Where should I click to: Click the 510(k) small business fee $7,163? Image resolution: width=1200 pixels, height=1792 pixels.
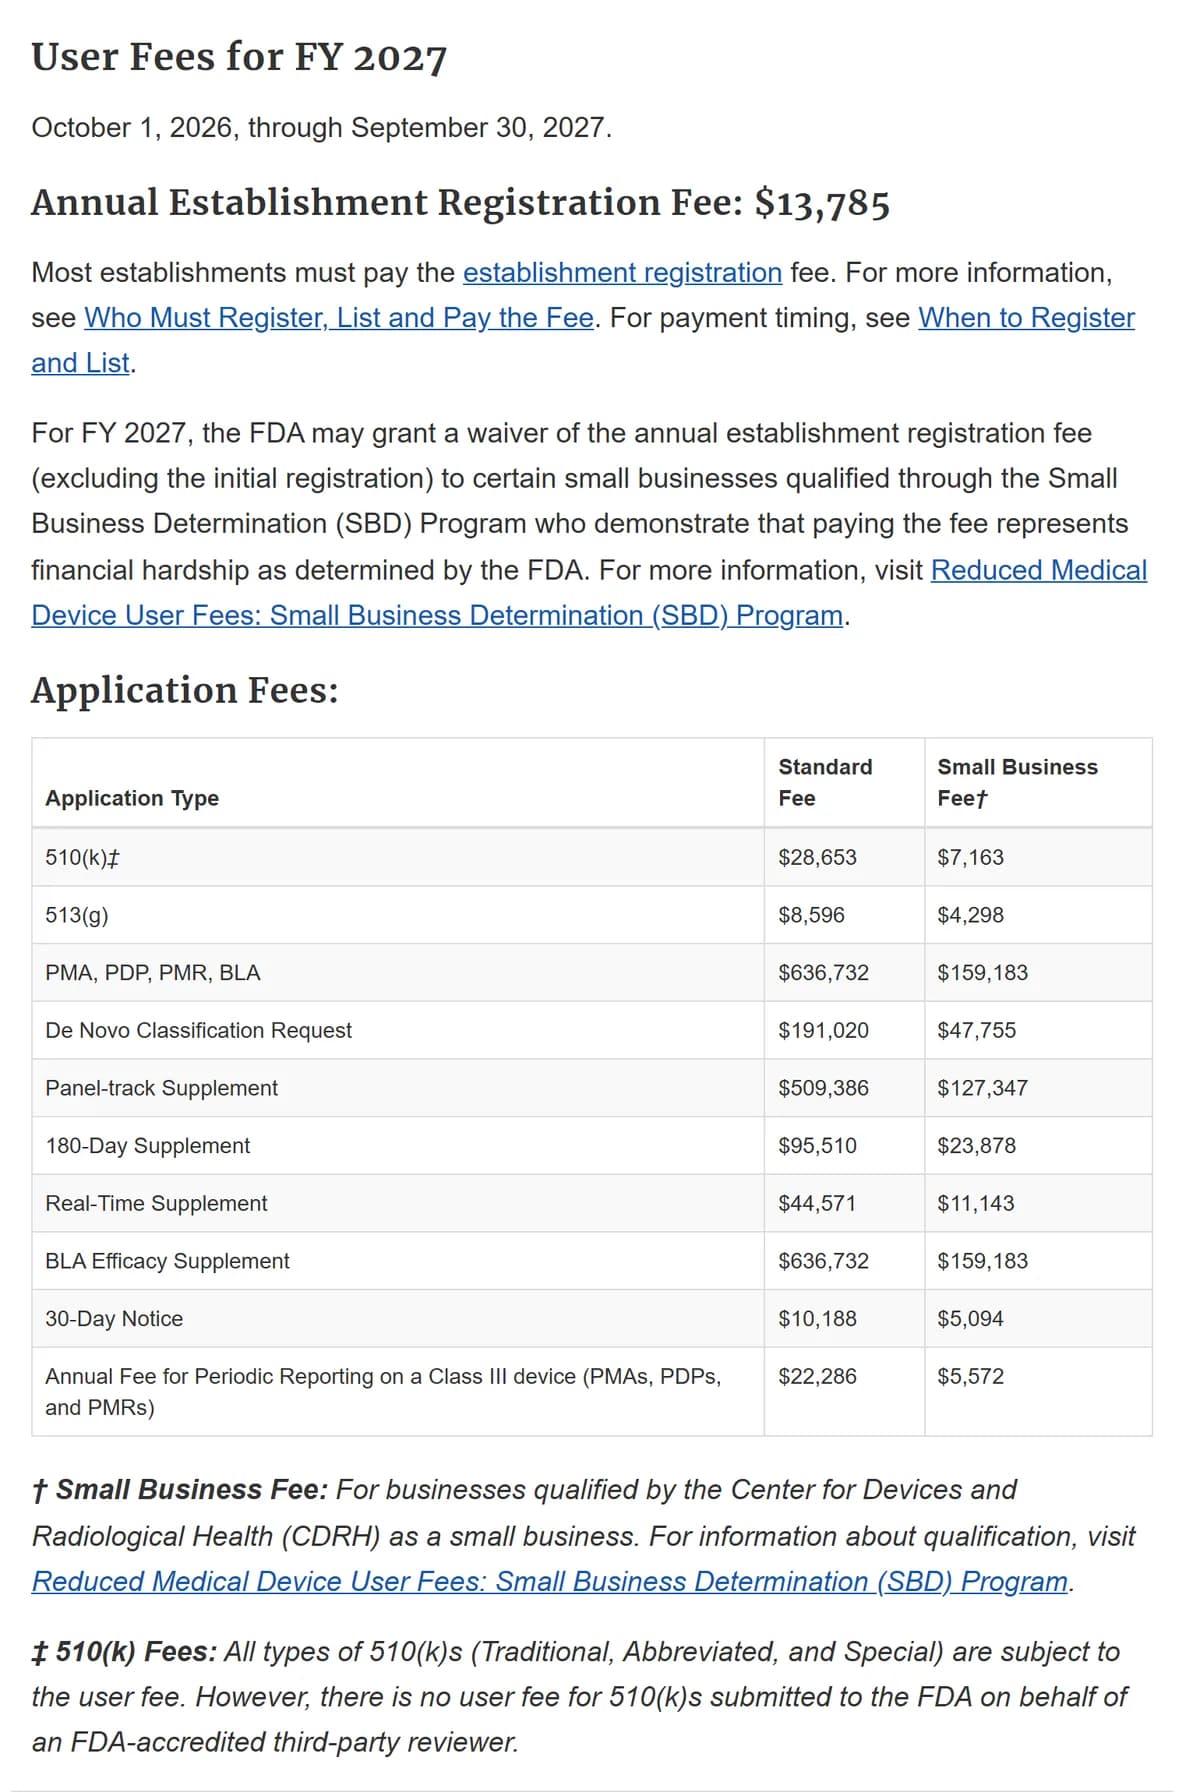point(971,857)
